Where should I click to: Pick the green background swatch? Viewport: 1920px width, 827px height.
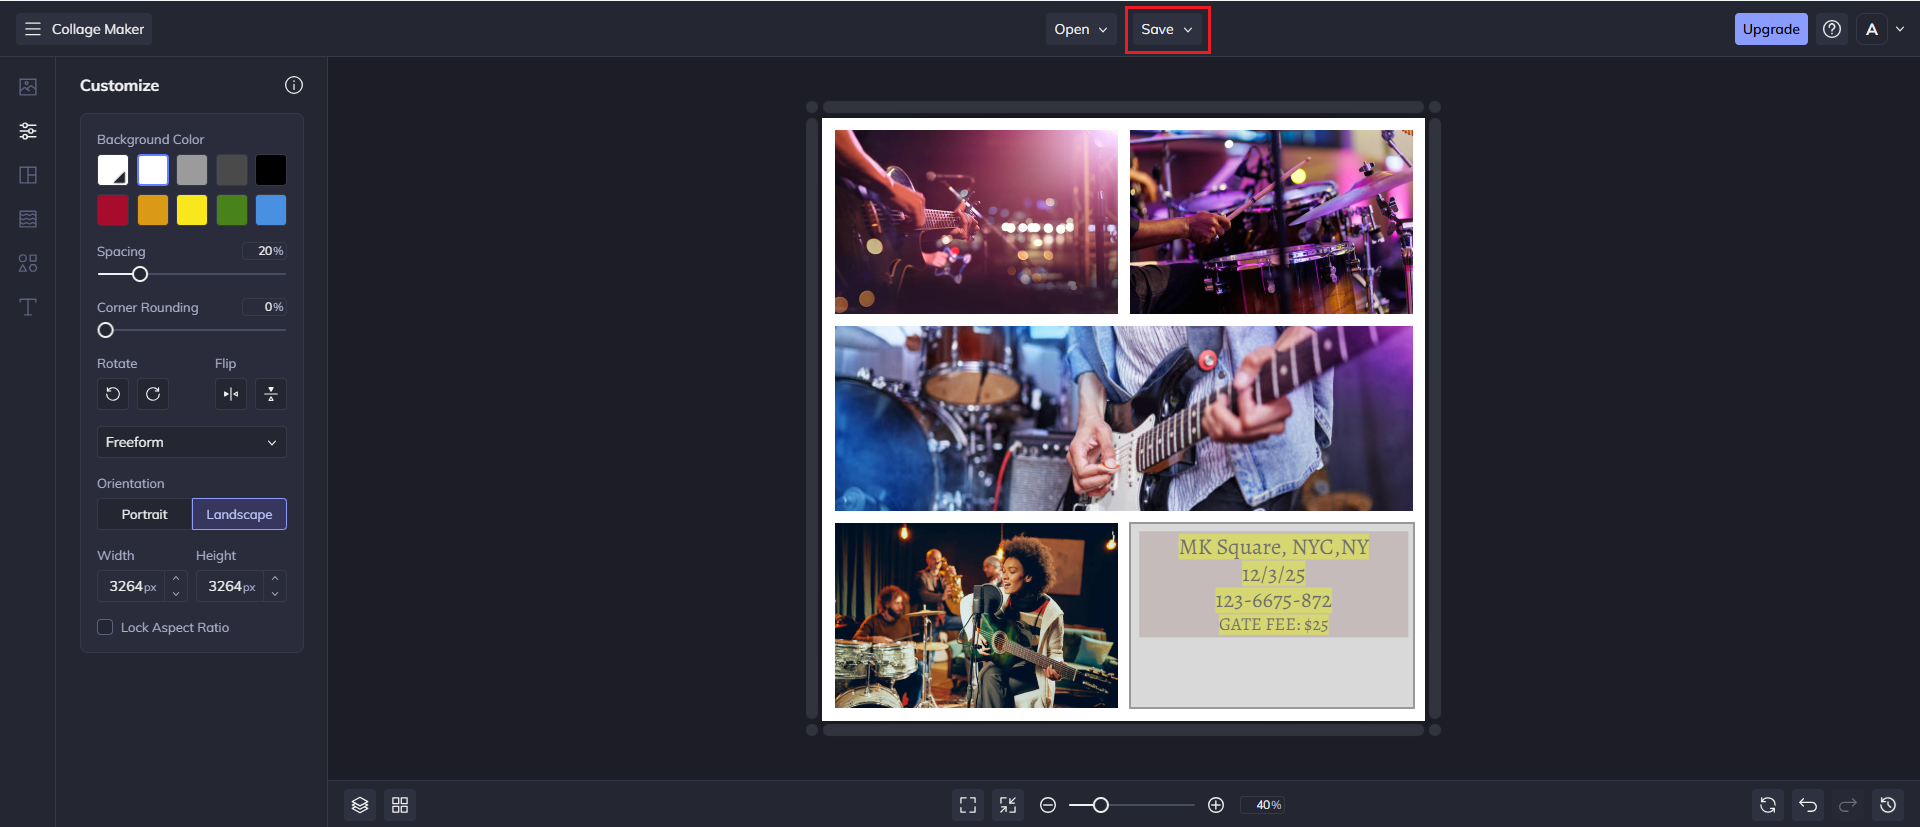point(232,210)
